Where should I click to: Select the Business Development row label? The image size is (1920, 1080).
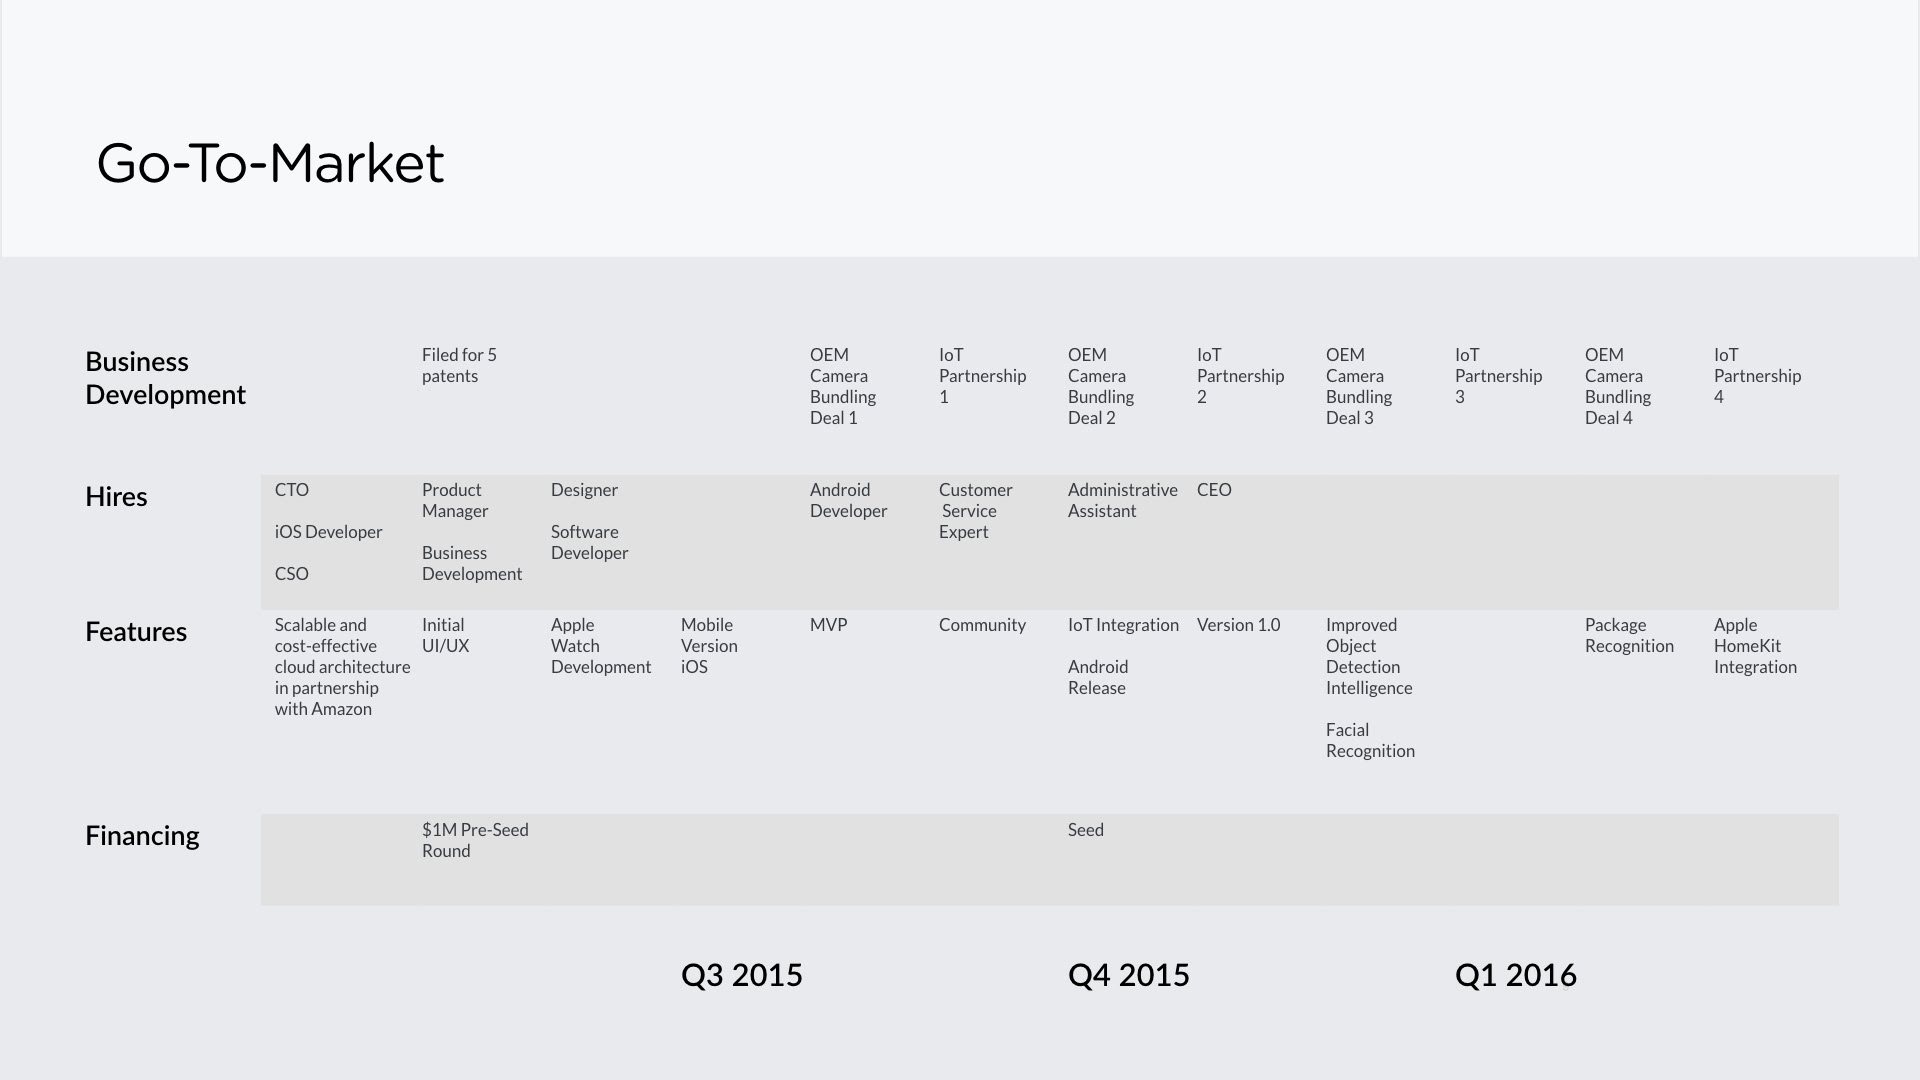[x=165, y=378]
